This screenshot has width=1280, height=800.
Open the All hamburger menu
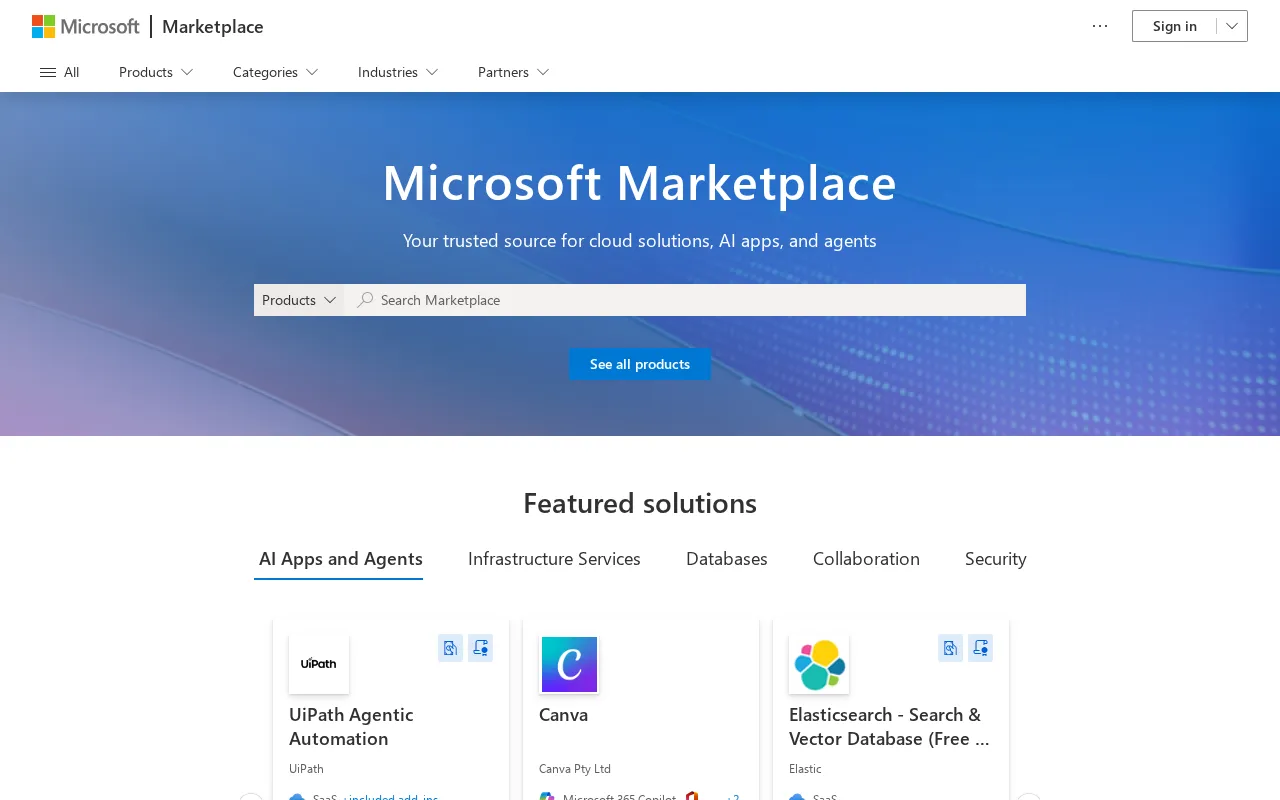[59, 72]
